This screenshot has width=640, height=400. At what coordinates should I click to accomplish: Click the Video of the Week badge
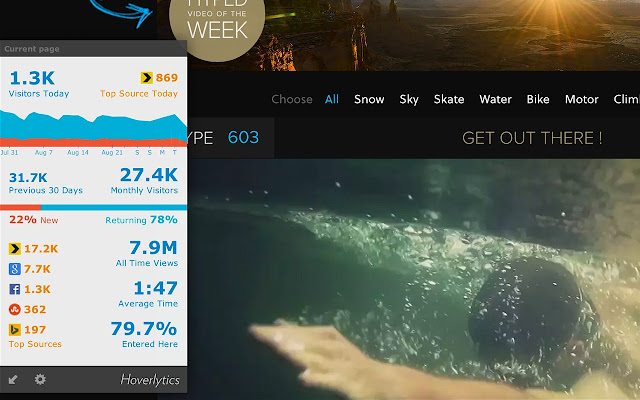coord(217,24)
